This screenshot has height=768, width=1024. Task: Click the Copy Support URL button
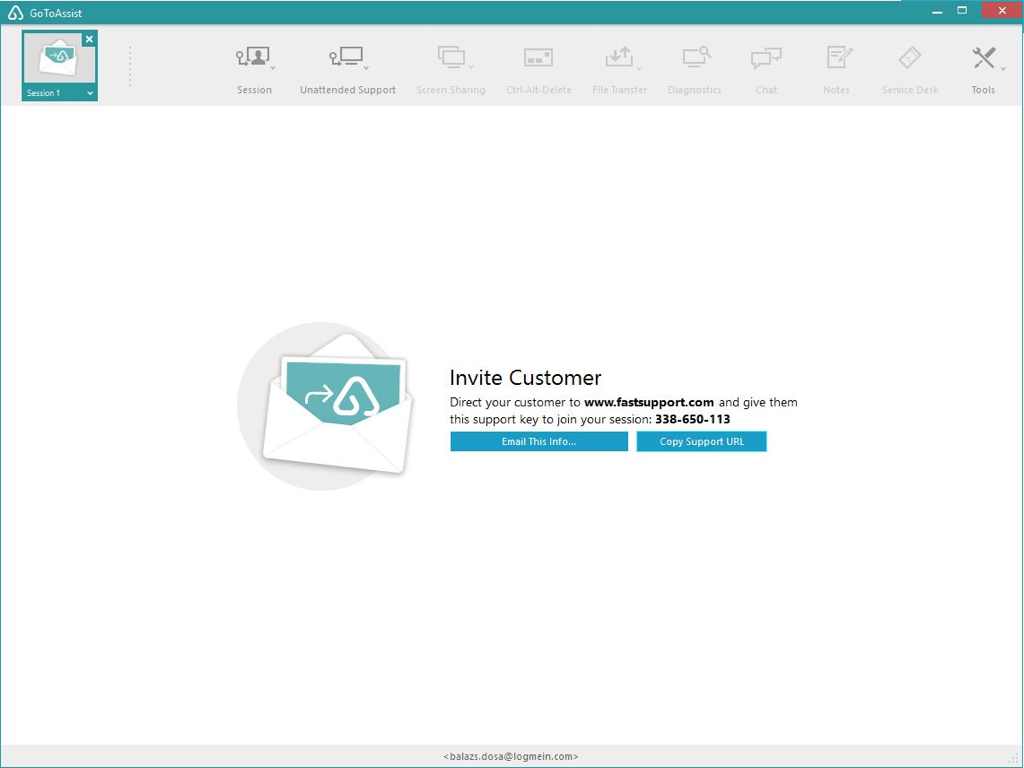coord(701,441)
